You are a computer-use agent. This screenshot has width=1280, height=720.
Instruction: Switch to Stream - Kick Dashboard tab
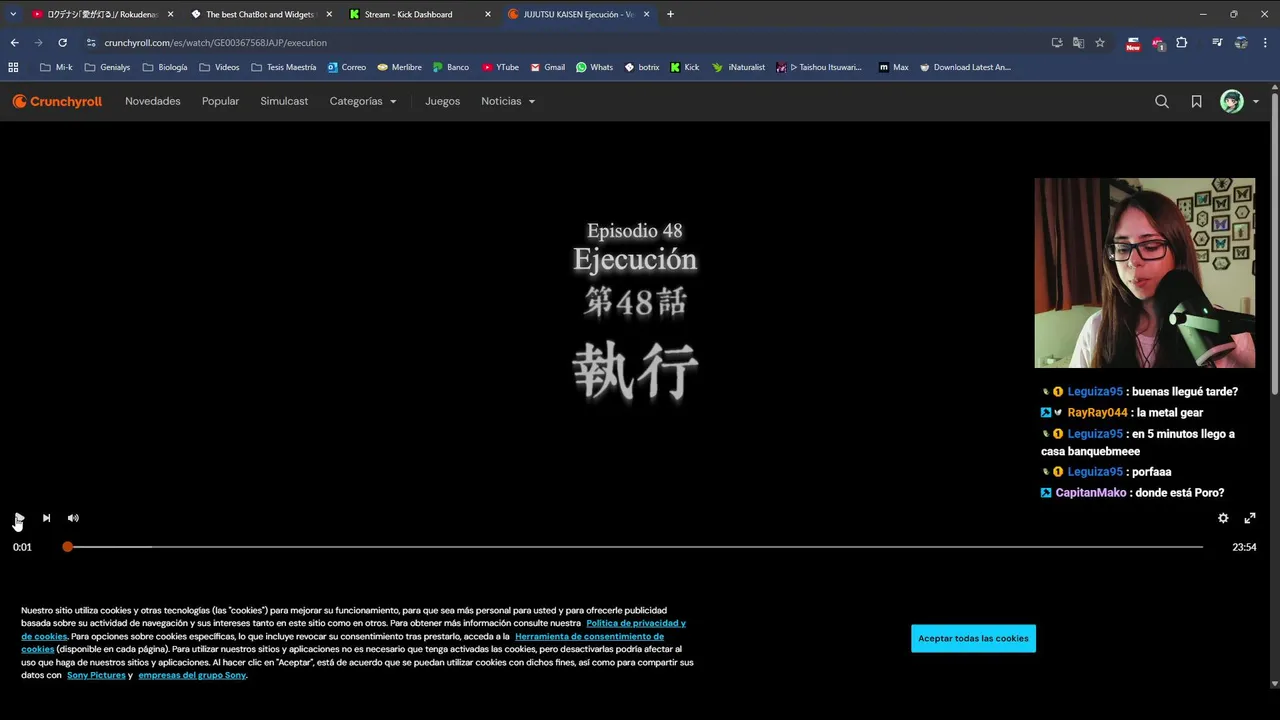click(x=408, y=14)
